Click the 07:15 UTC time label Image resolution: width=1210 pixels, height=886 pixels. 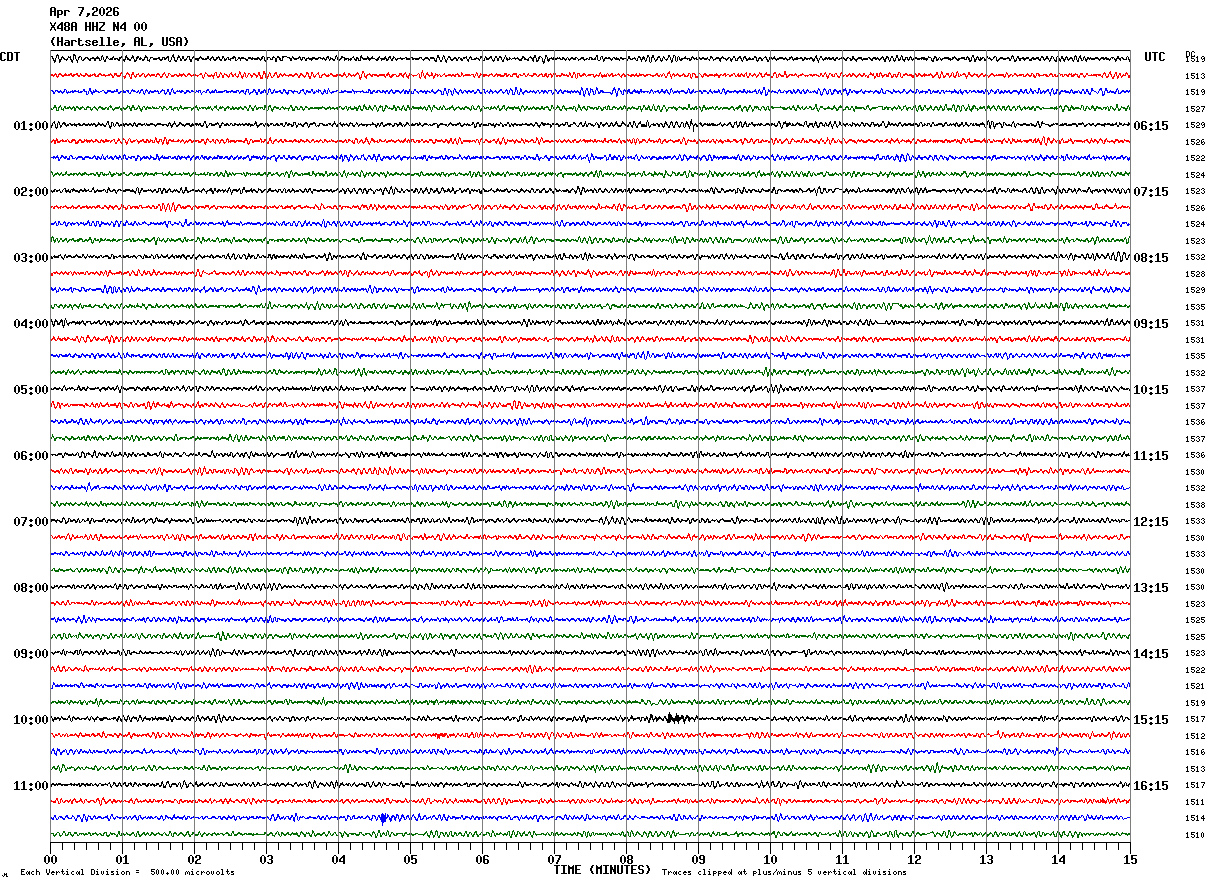1151,192
